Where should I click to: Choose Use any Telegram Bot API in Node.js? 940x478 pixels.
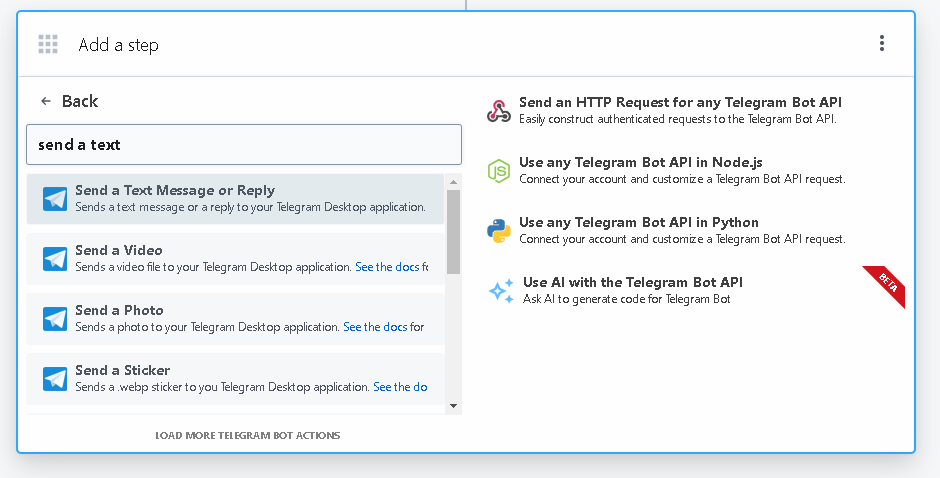[666, 170]
